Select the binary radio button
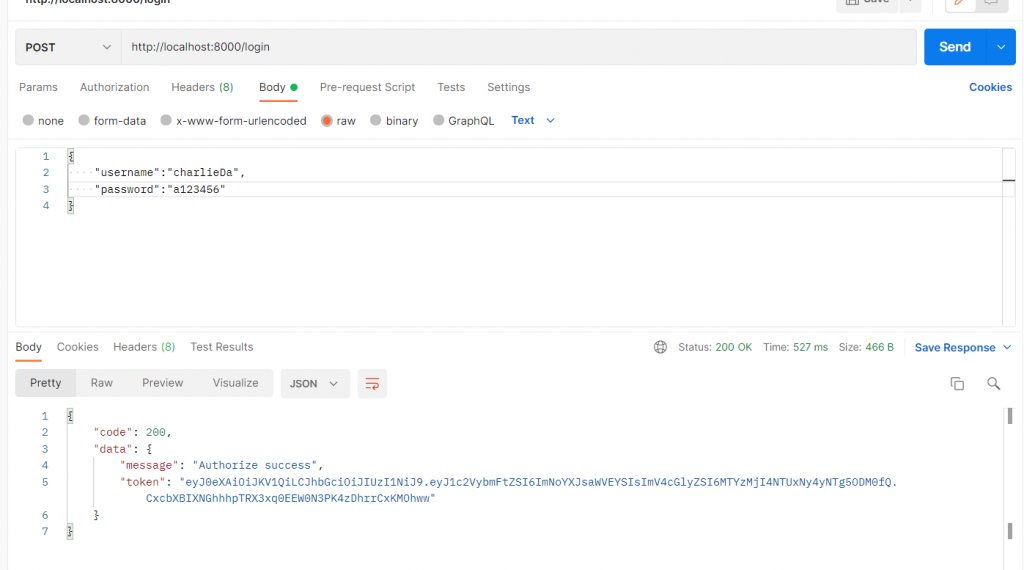 (376, 120)
